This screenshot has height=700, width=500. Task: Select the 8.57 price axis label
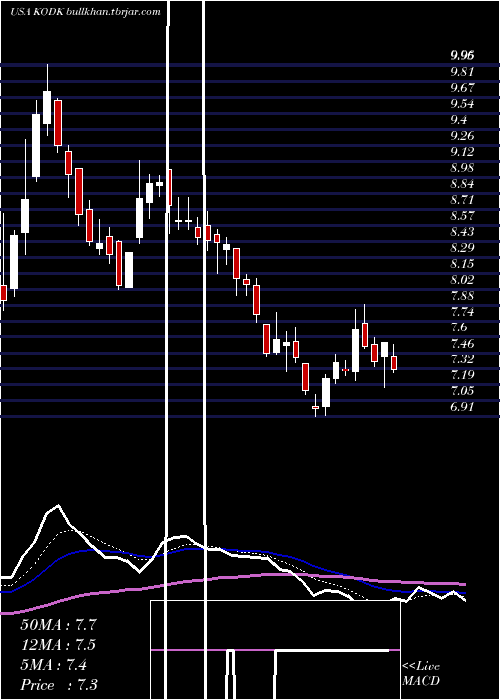click(x=462, y=216)
